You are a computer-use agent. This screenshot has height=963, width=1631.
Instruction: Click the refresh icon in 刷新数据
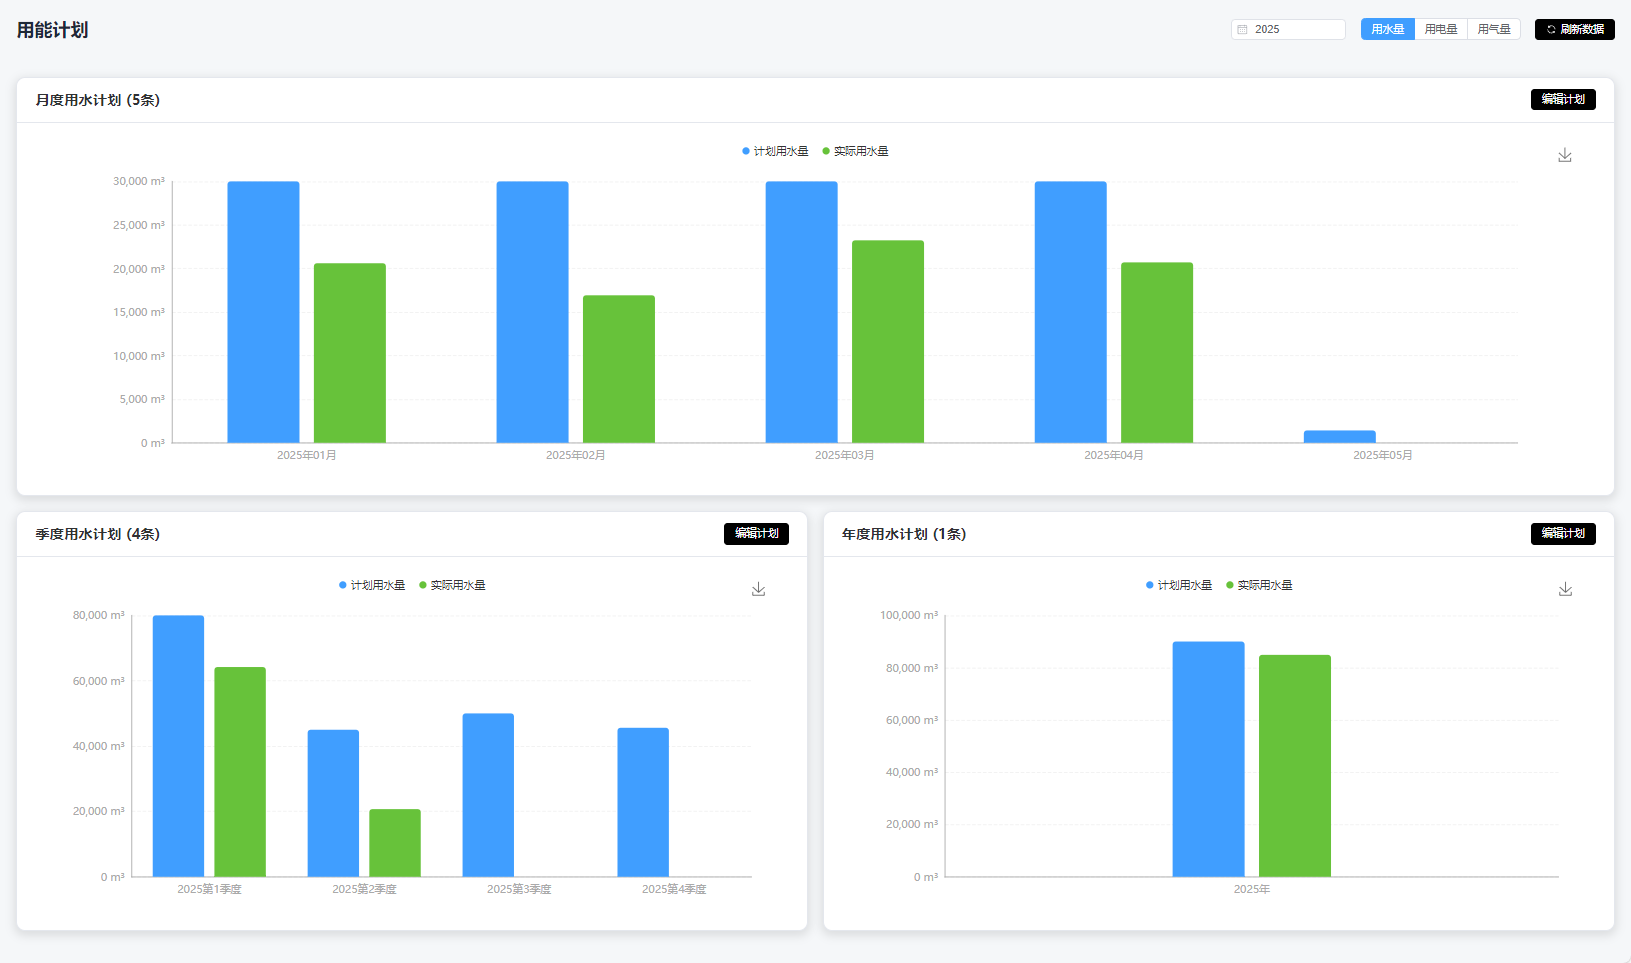pyautogui.click(x=1551, y=30)
